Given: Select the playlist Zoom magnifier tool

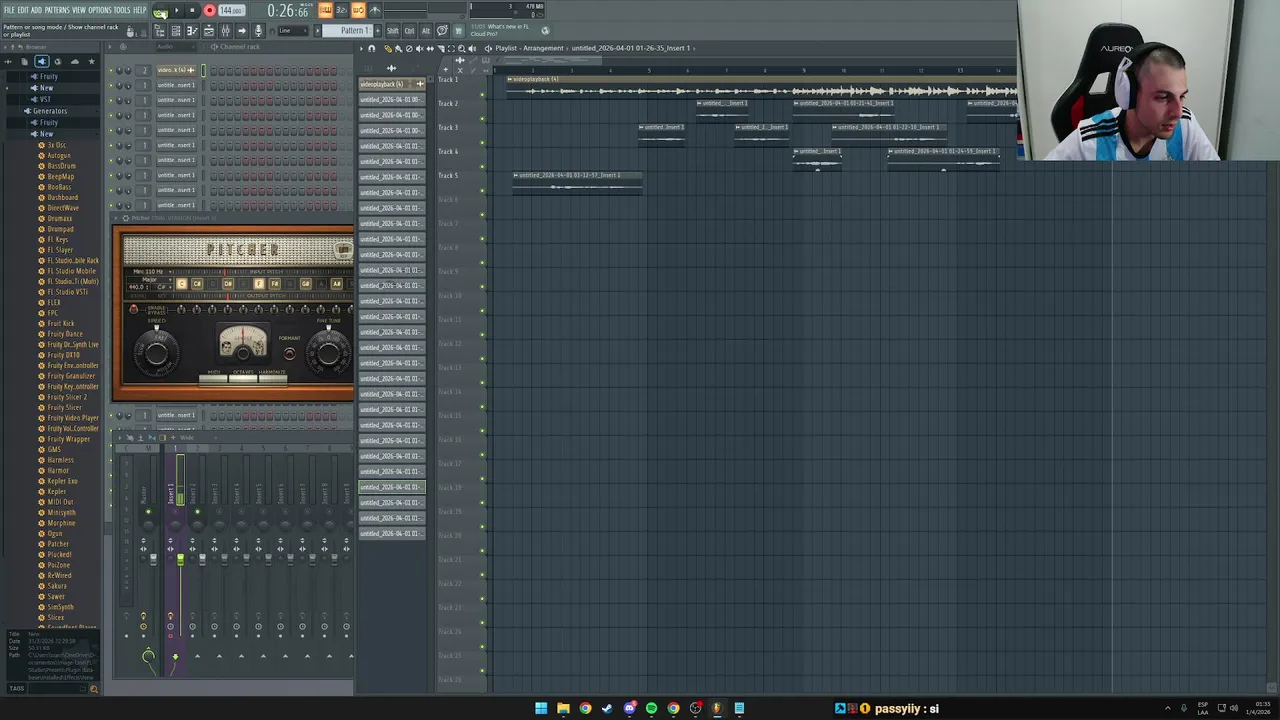Looking at the screenshot, I should 462,48.
